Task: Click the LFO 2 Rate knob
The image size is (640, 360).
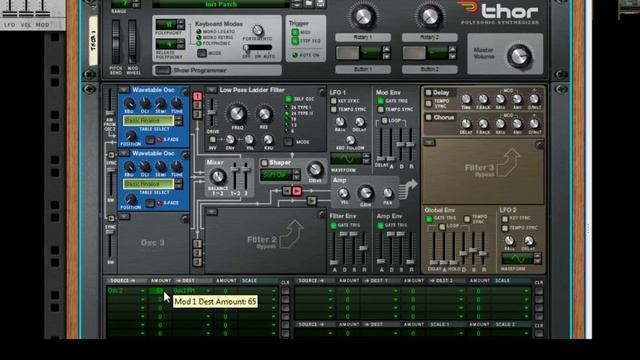Action: 509,240
